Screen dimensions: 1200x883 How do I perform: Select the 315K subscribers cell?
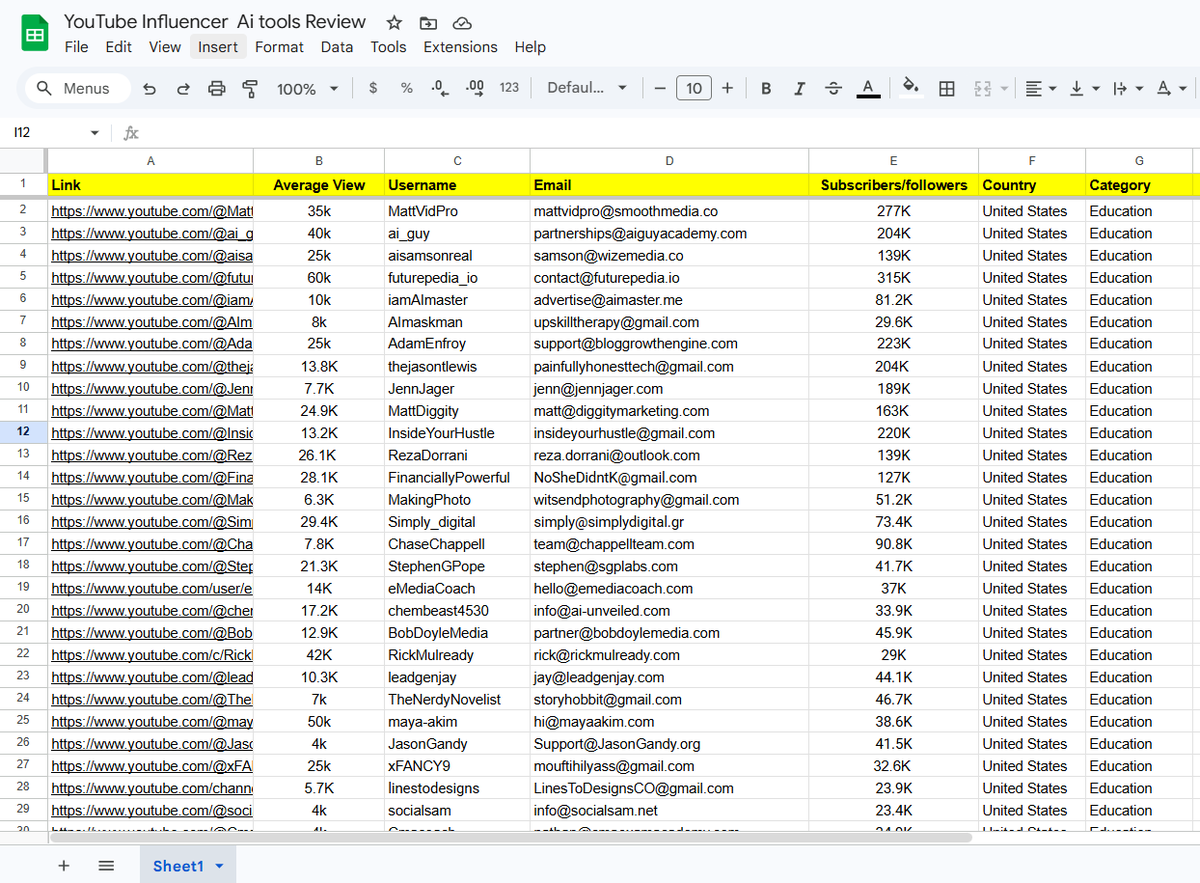point(893,278)
